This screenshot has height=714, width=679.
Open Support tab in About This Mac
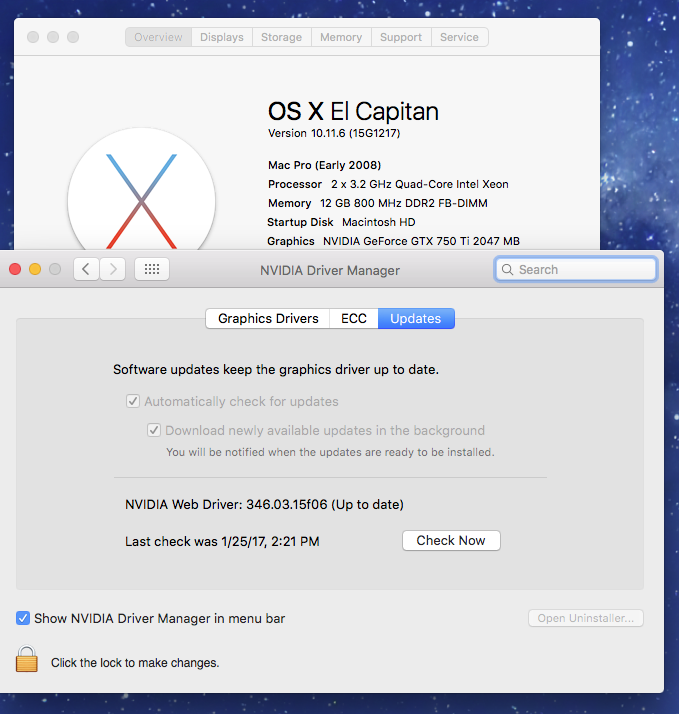(x=401, y=37)
